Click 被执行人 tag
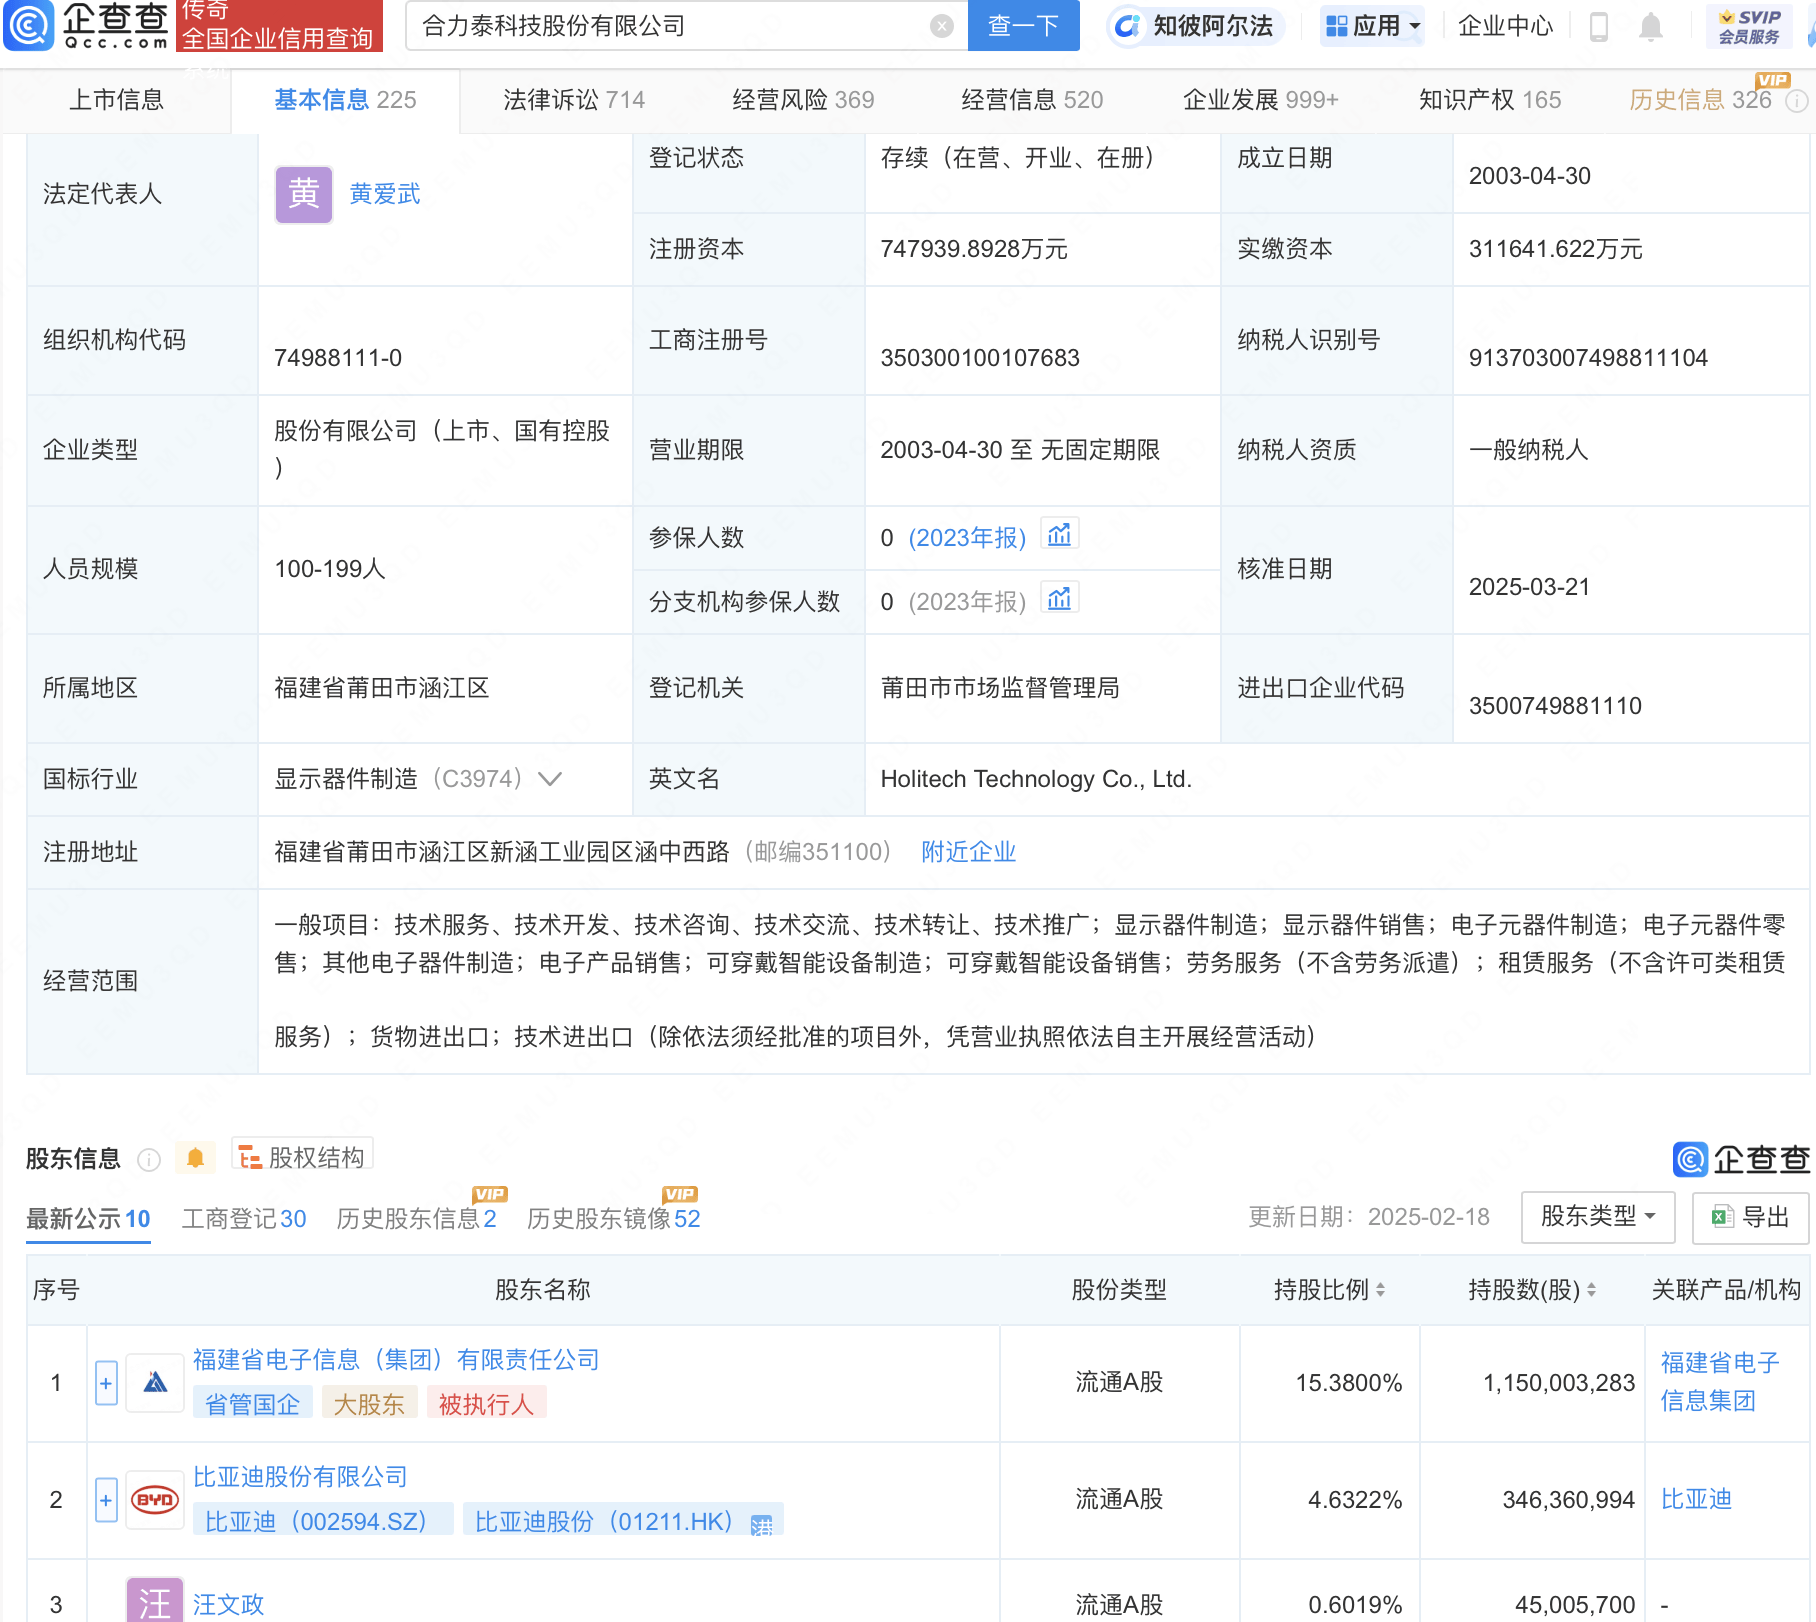 click(486, 1404)
